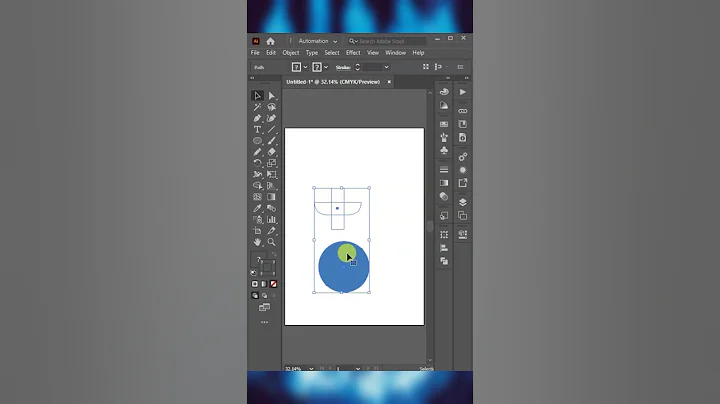Image resolution: width=720 pixels, height=404 pixels.
Task: Select the Scale tool
Action: 271,163
